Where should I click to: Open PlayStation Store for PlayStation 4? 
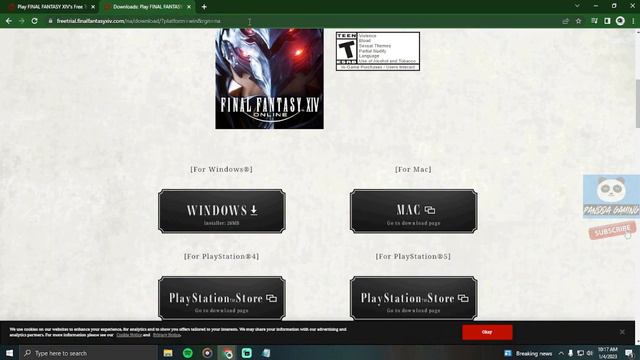pos(222,298)
